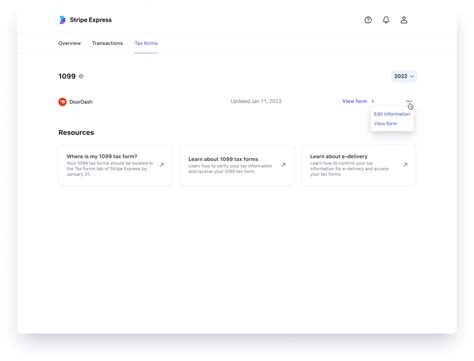This screenshot has width=474, height=361.
Task: Click the info icon next to 1099
Action: pyautogui.click(x=81, y=76)
